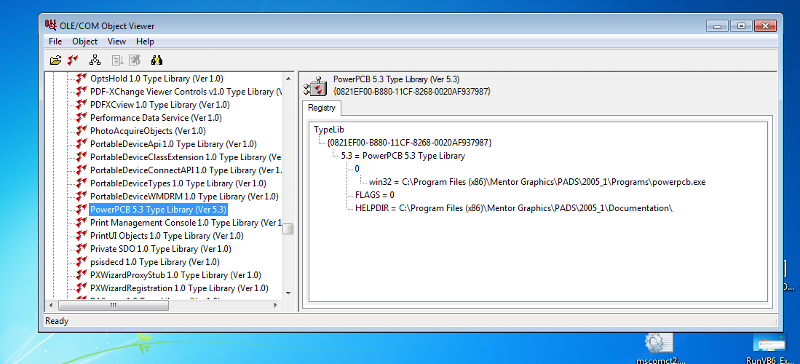Open the Help menu
This screenshot has height=364, width=800.
pyautogui.click(x=145, y=41)
